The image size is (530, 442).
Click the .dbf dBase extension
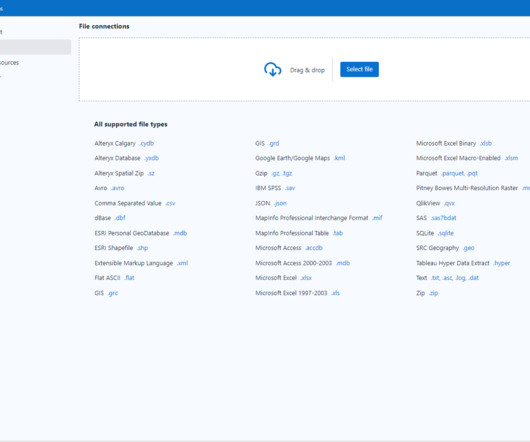pos(120,218)
